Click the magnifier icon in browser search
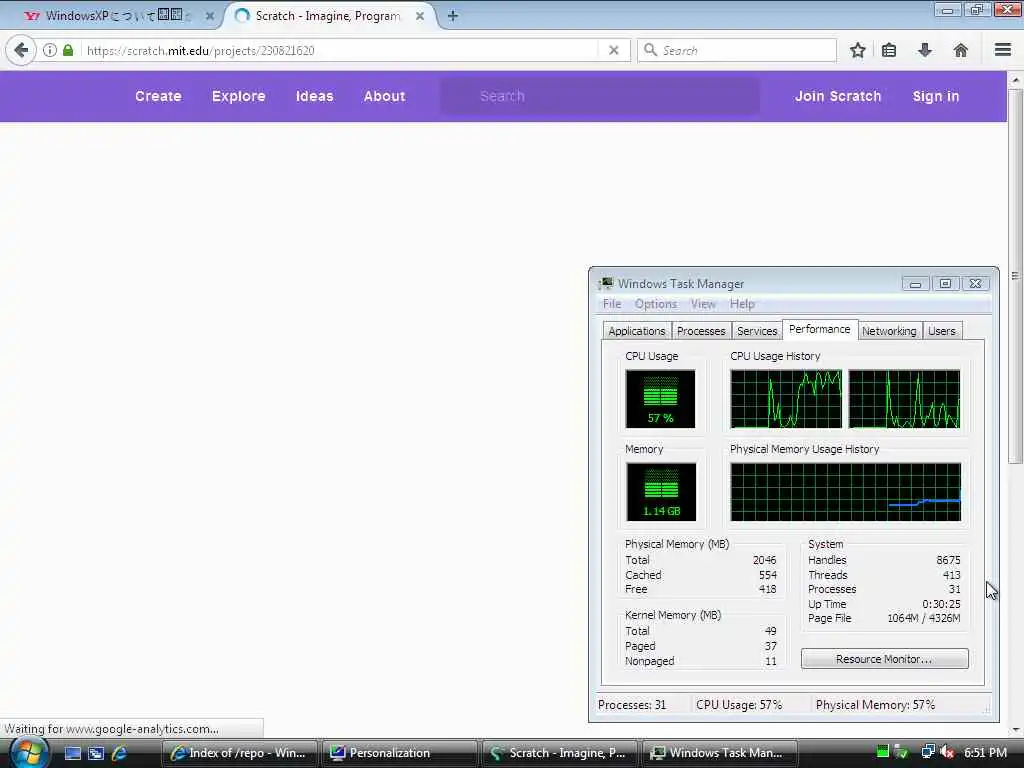Screen dimensions: 1024x768 pos(650,50)
